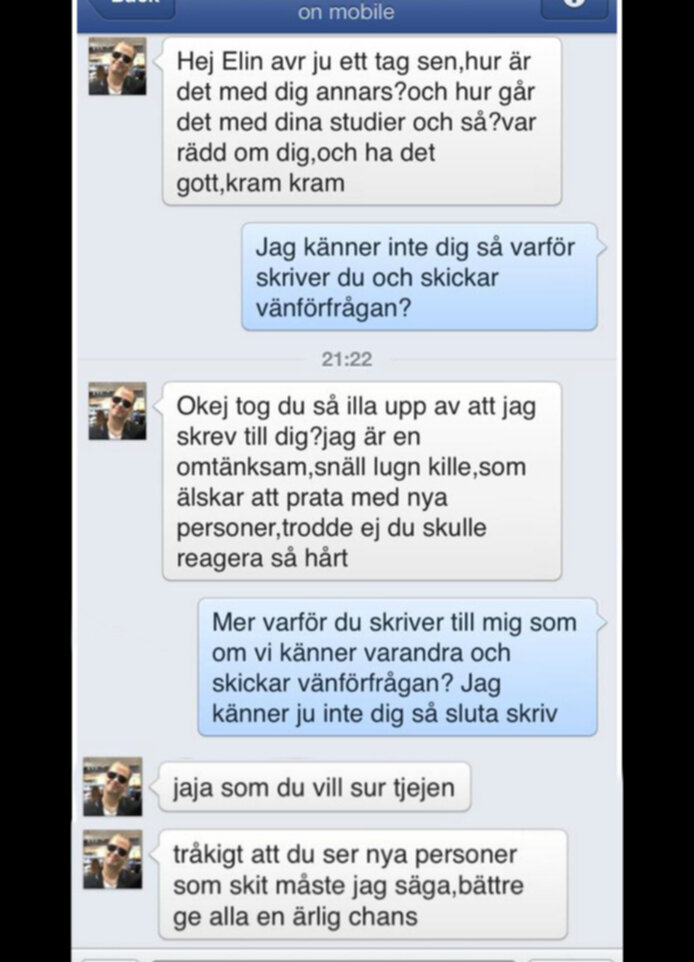Select the "jaja som du vill sur tjejen" bubble
This screenshot has height=962, width=694.
[314, 787]
